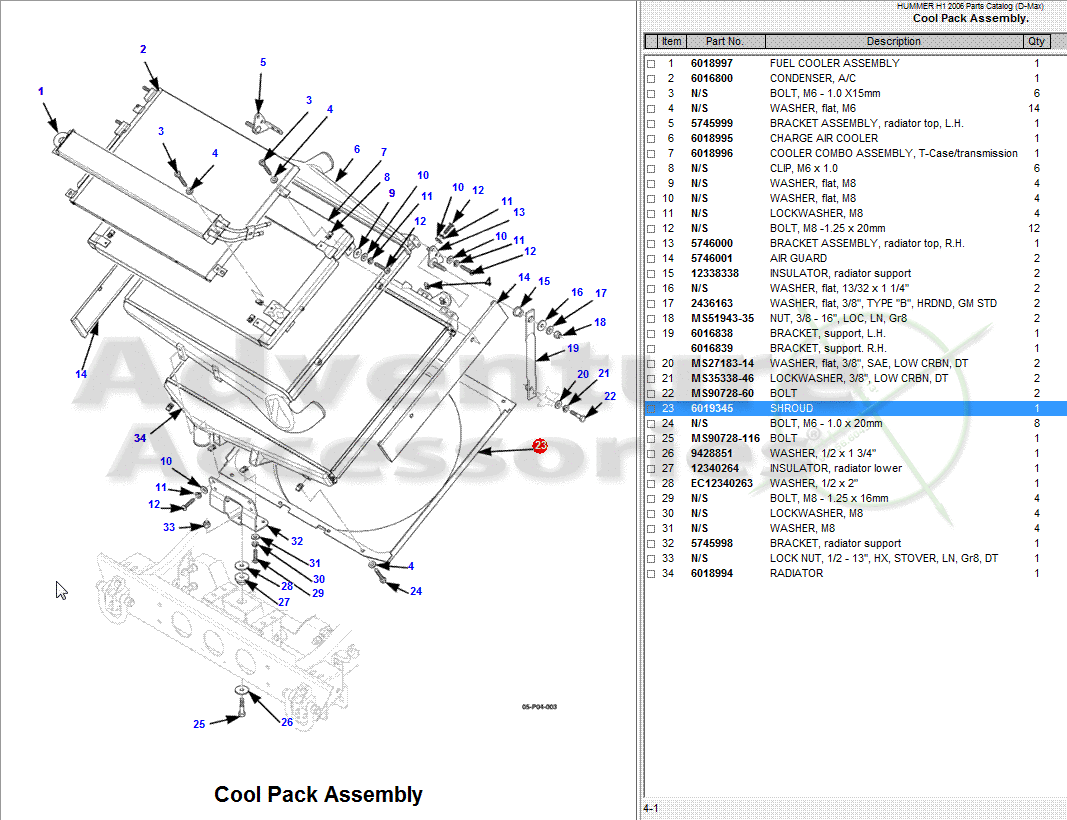Image resolution: width=1067 pixels, height=820 pixels.
Task: Click the LOCK NUT, 1/2 - 13" description
Action: coord(884,559)
